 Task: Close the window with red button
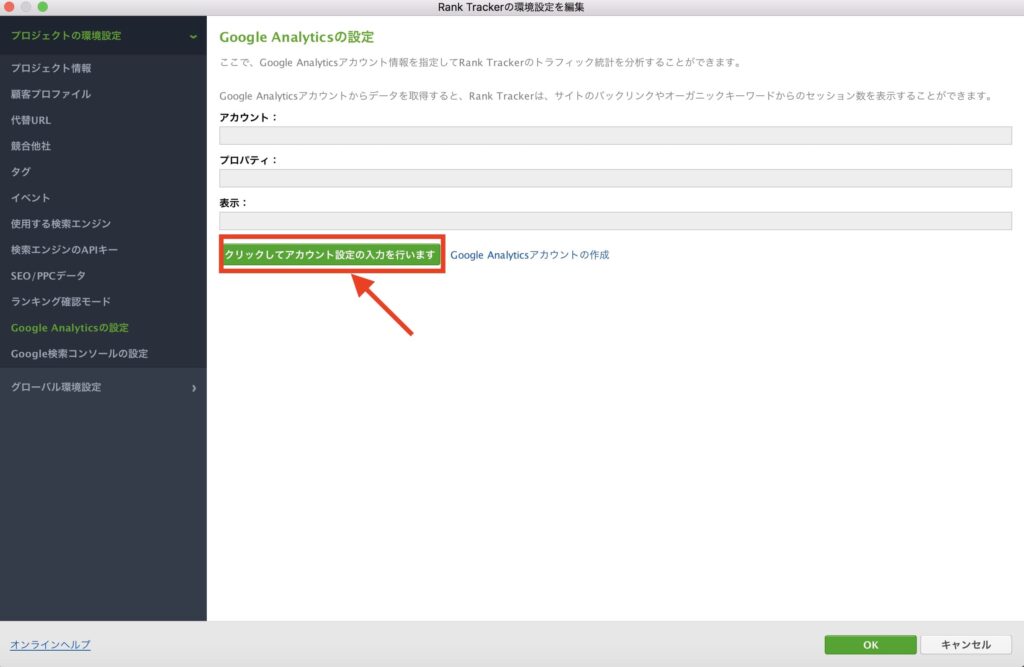9,7
